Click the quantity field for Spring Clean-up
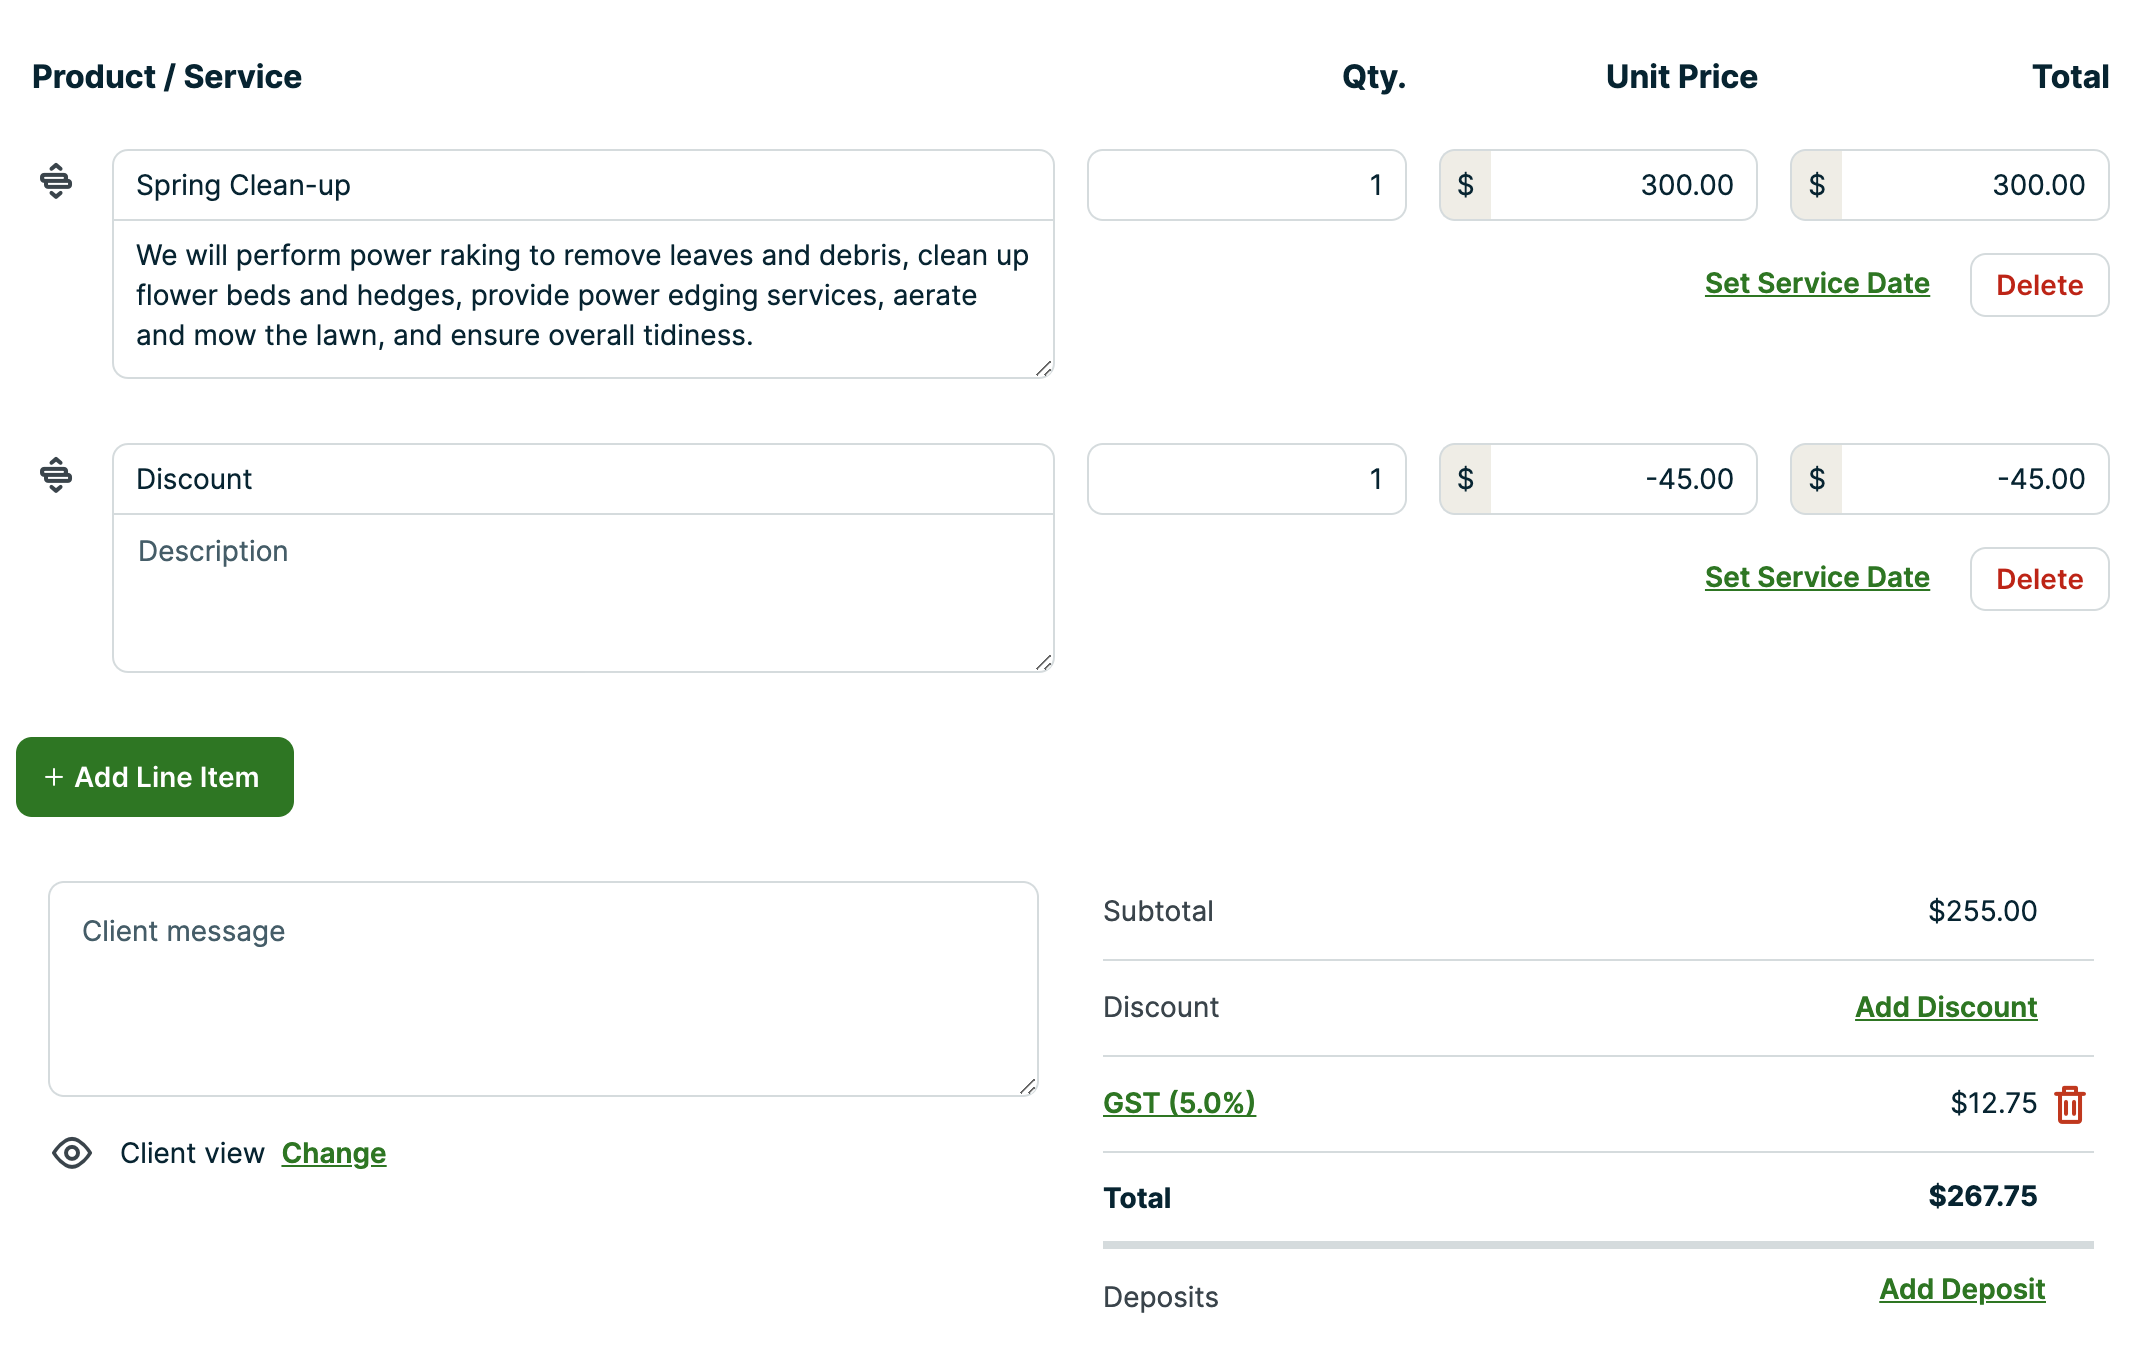 tap(1246, 184)
